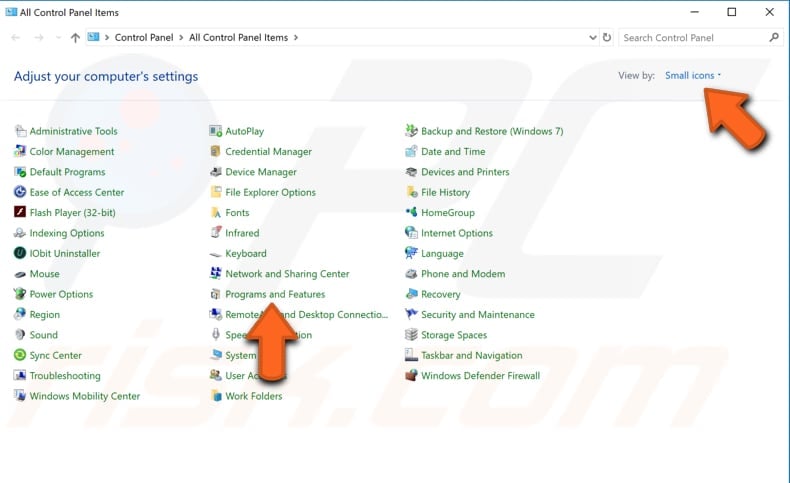This screenshot has height=483, width=790.
Task: Click the Internet Options globe icon
Action: coord(411,233)
